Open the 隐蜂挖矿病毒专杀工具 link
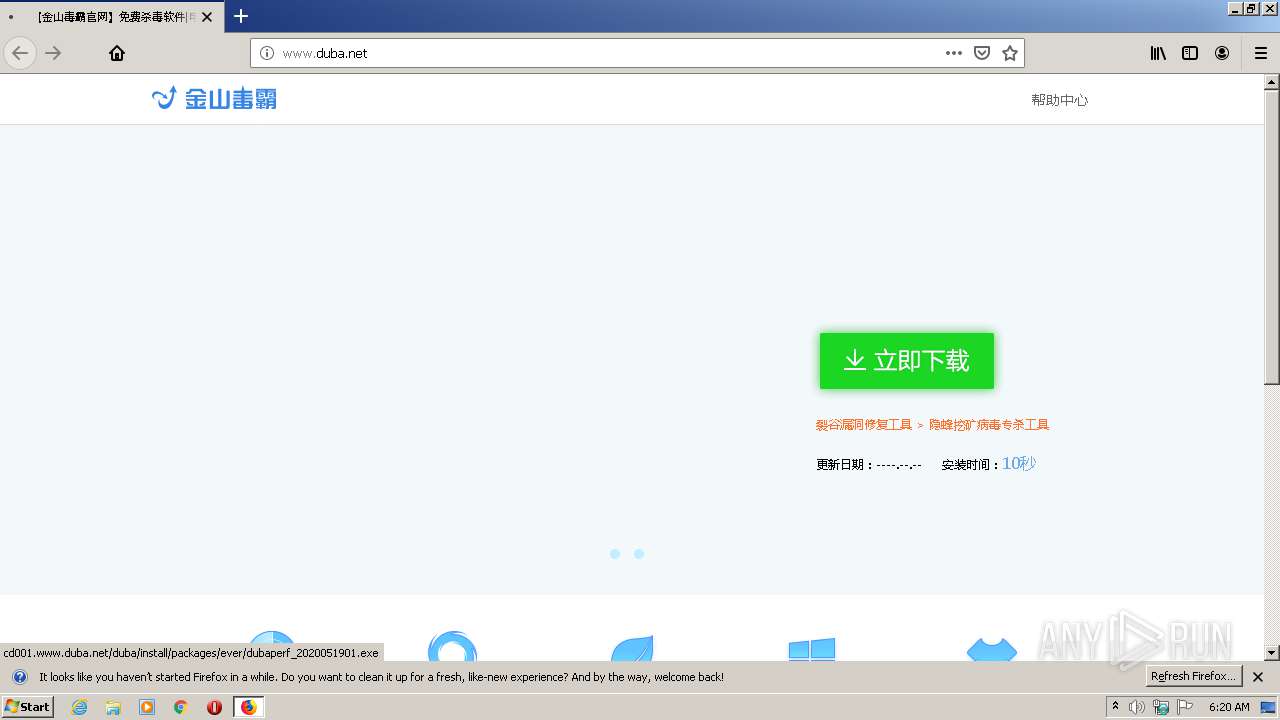The height and width of the screenshot is (720, 1280). click(989, 425)
